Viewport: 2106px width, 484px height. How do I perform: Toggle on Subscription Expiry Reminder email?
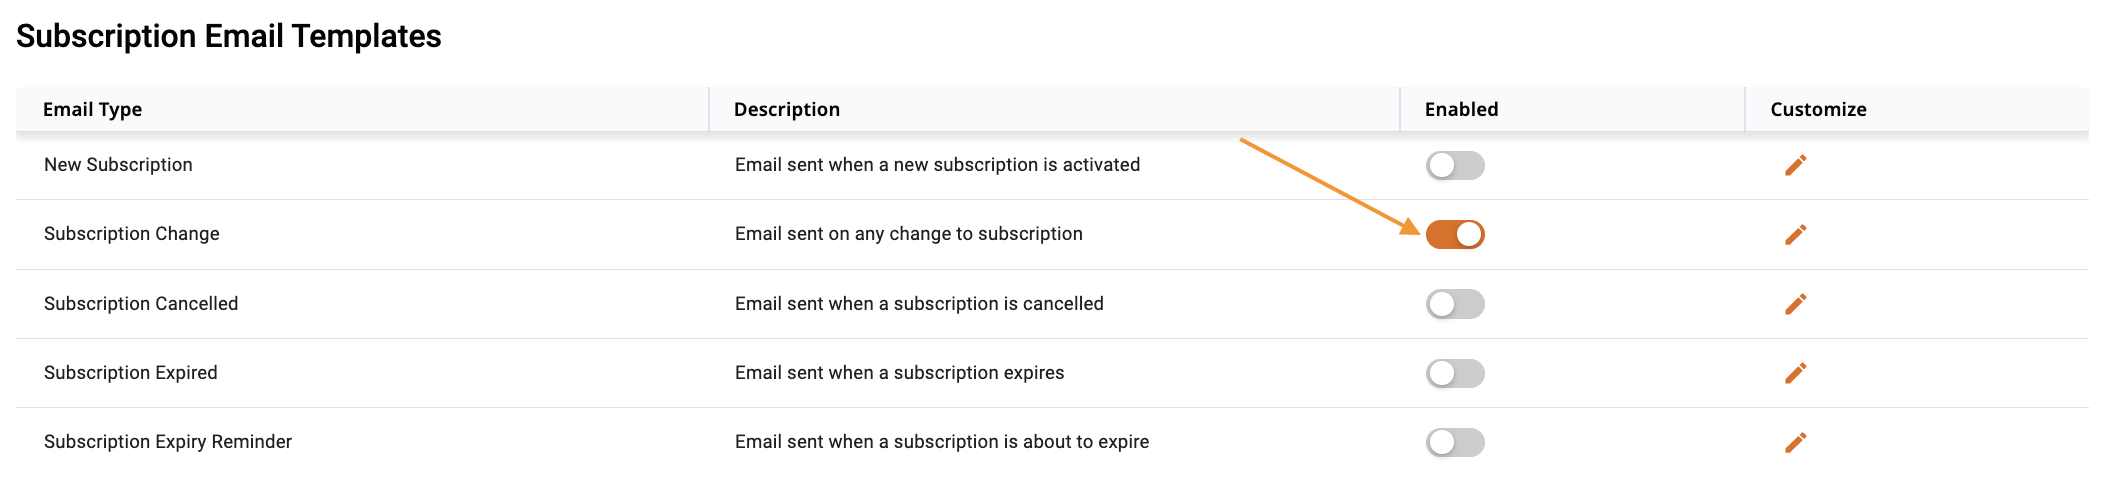pyautogui.click(x=1455, y=442)
